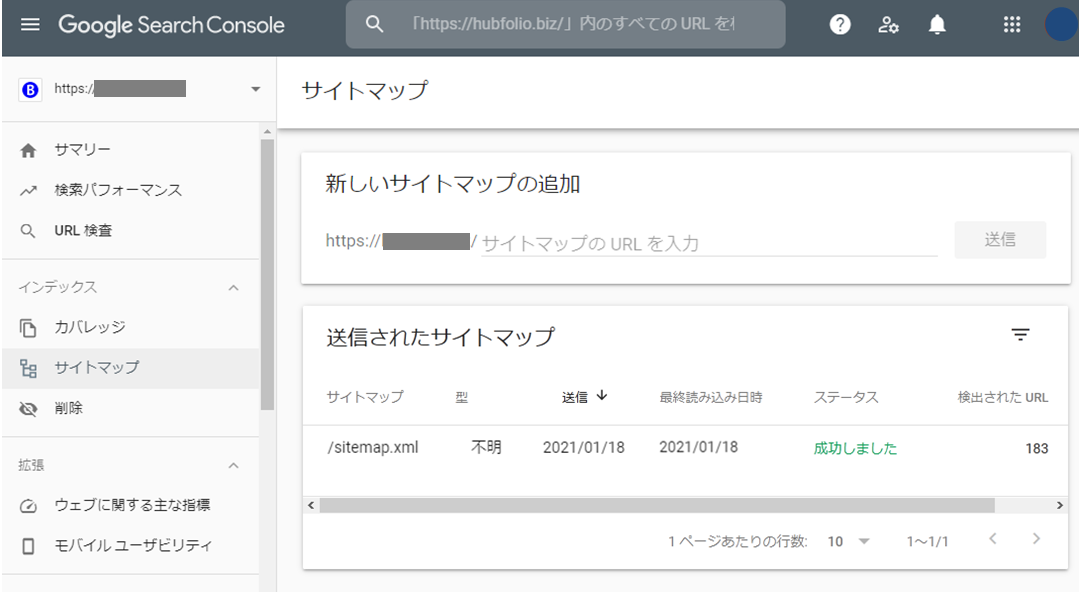
Task: Open URL 検査 in the sidebar
Action: (x=131, y=231)
